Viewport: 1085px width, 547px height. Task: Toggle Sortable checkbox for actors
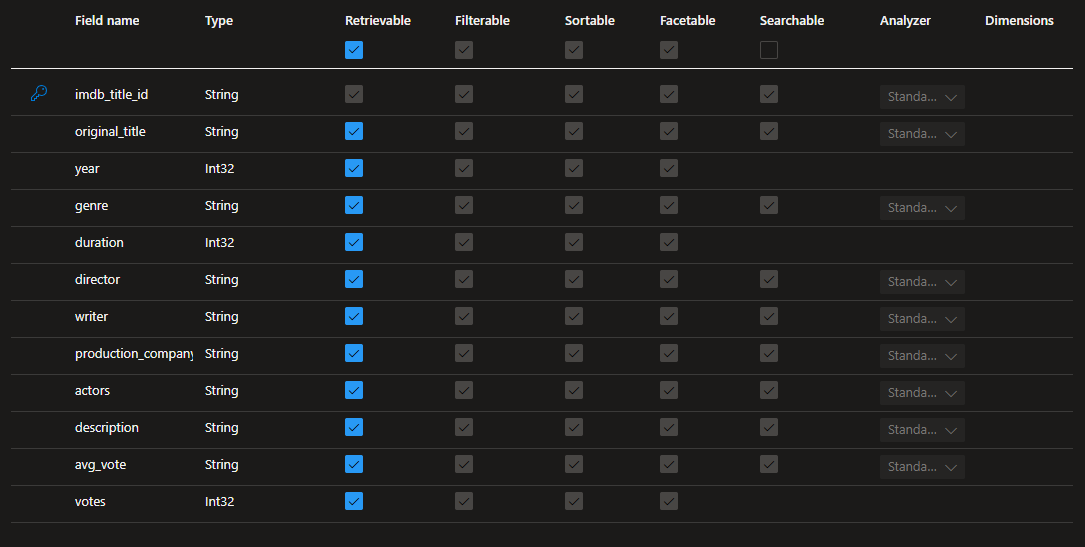click(574, 390)
